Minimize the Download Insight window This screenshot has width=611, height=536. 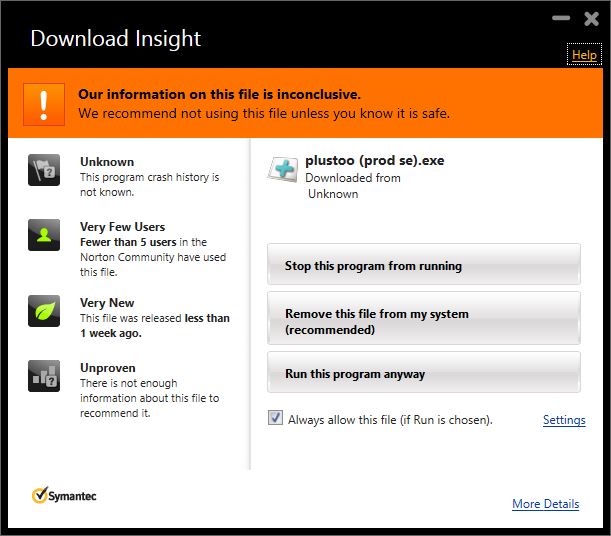(x=561, y=18)
